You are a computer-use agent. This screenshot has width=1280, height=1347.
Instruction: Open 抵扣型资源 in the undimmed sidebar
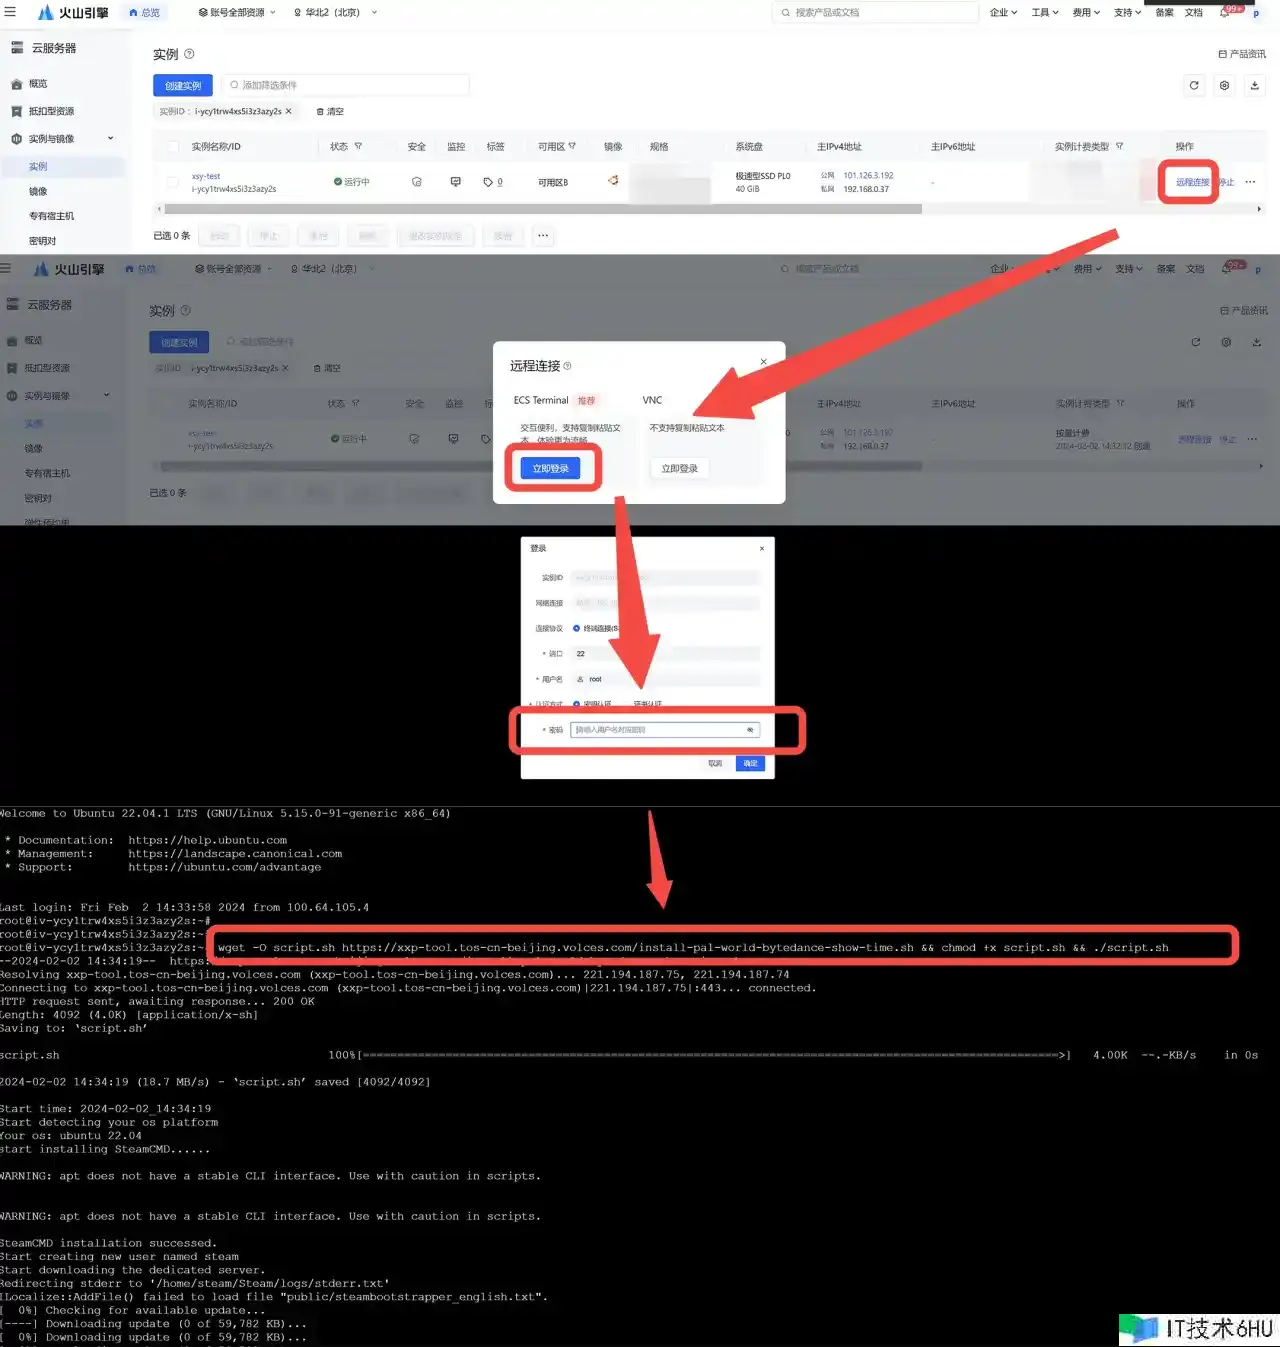point(51,111)
